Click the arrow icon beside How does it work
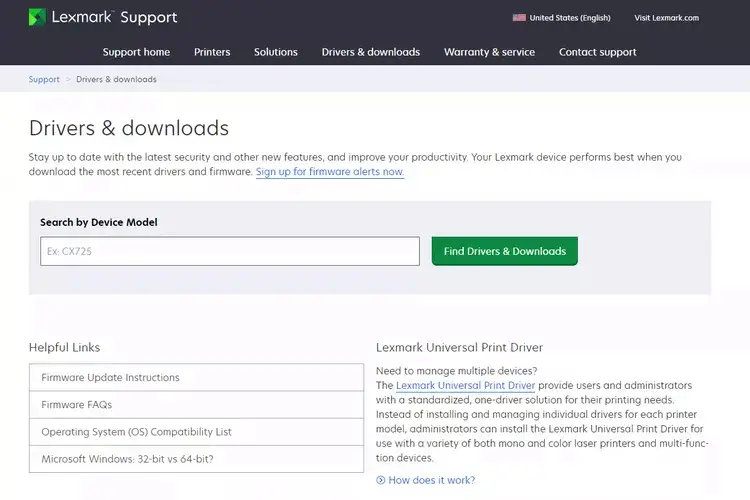 coord(380,480)
